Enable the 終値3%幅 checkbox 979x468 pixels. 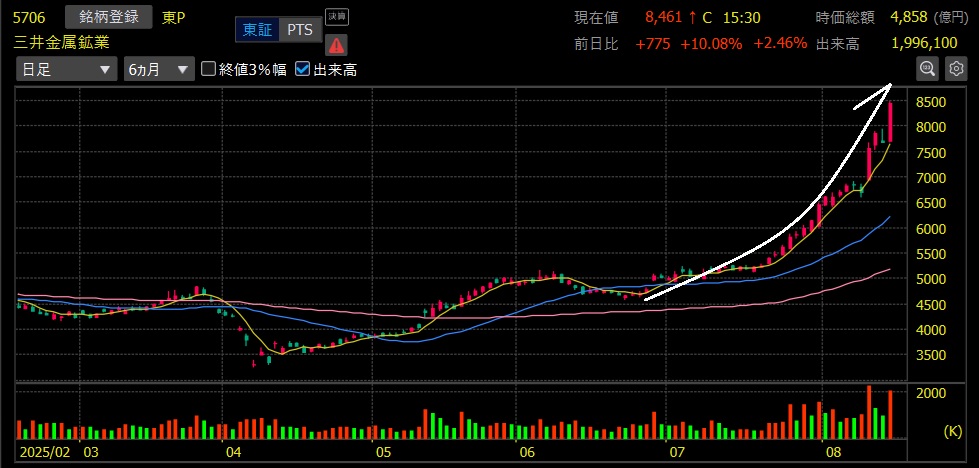tap(209, 69)
